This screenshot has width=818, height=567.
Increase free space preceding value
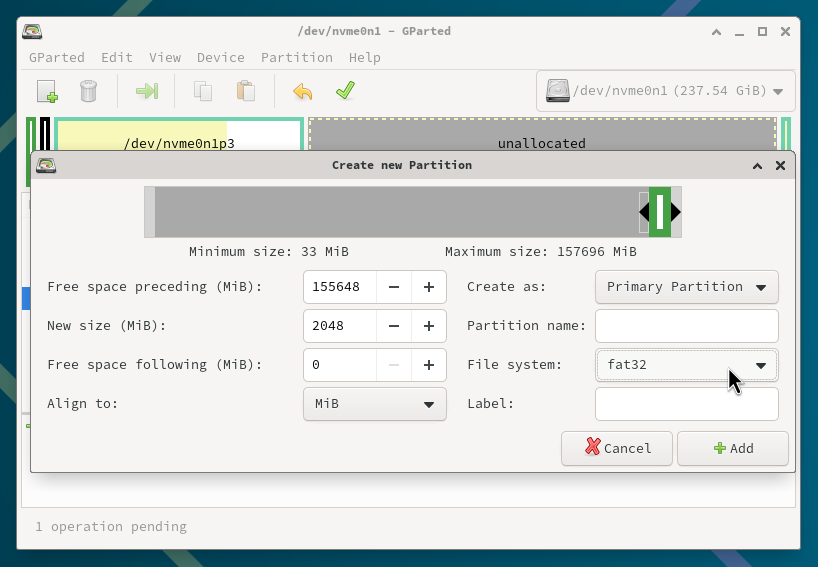click(429, 287)
